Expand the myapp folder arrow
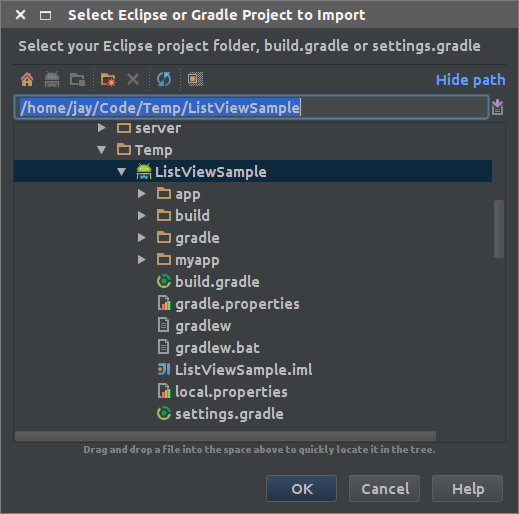 tap(142, 260)
